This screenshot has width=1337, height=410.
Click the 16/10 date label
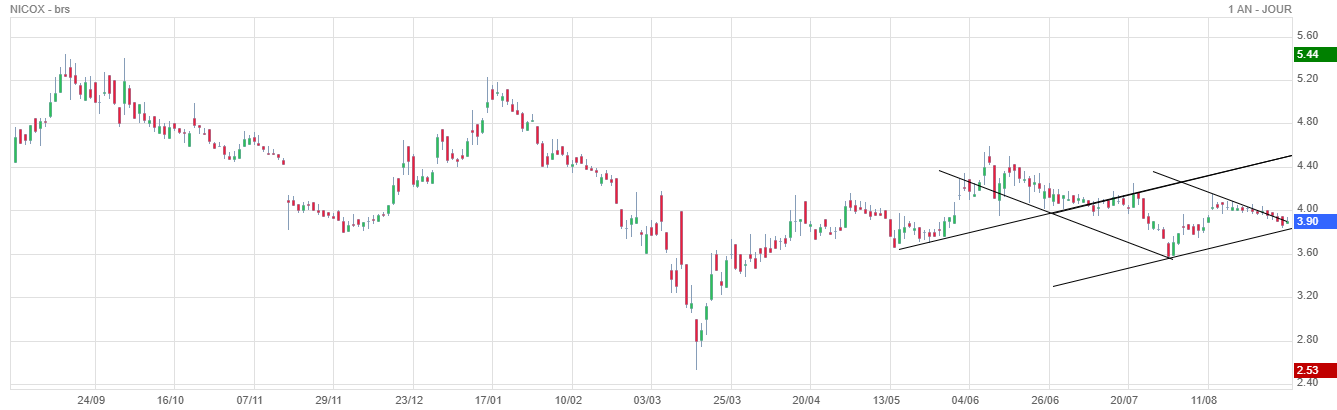tap(171, 399)
